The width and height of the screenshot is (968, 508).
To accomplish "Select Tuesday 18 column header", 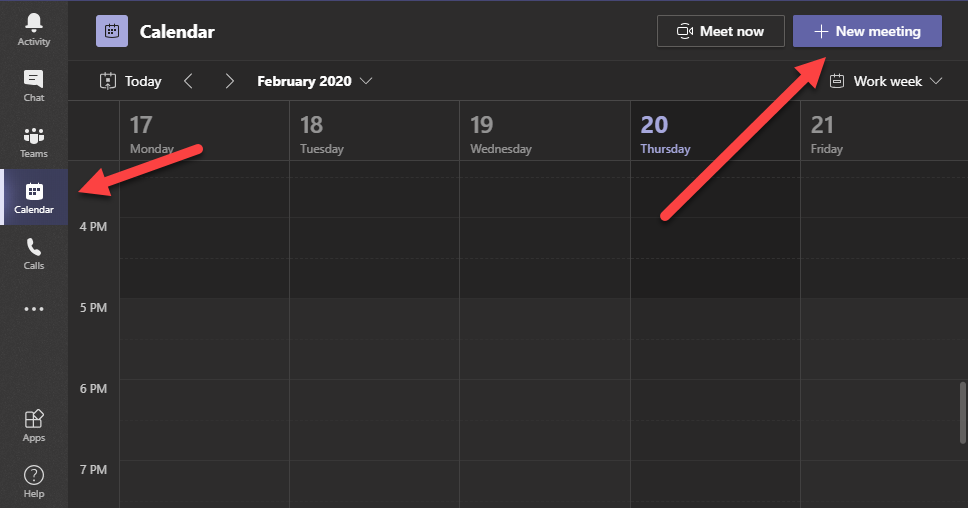I will [375, 131].
